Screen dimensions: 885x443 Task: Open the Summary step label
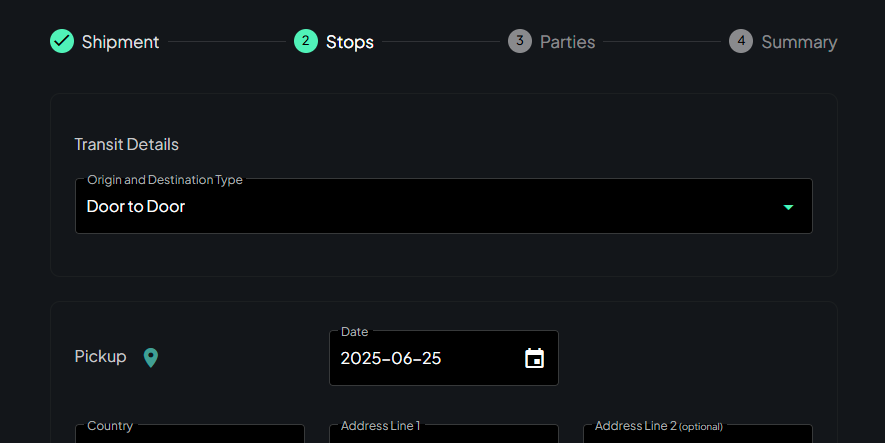[799, 42]
